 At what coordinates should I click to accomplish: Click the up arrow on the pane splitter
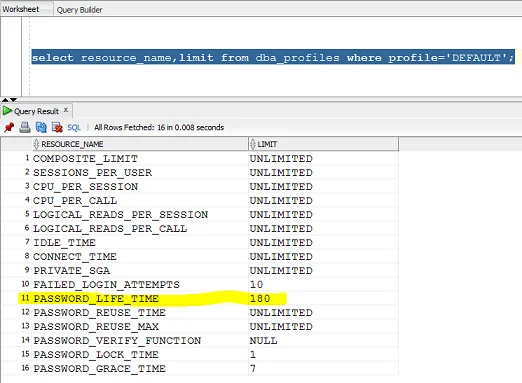[5, 100]
